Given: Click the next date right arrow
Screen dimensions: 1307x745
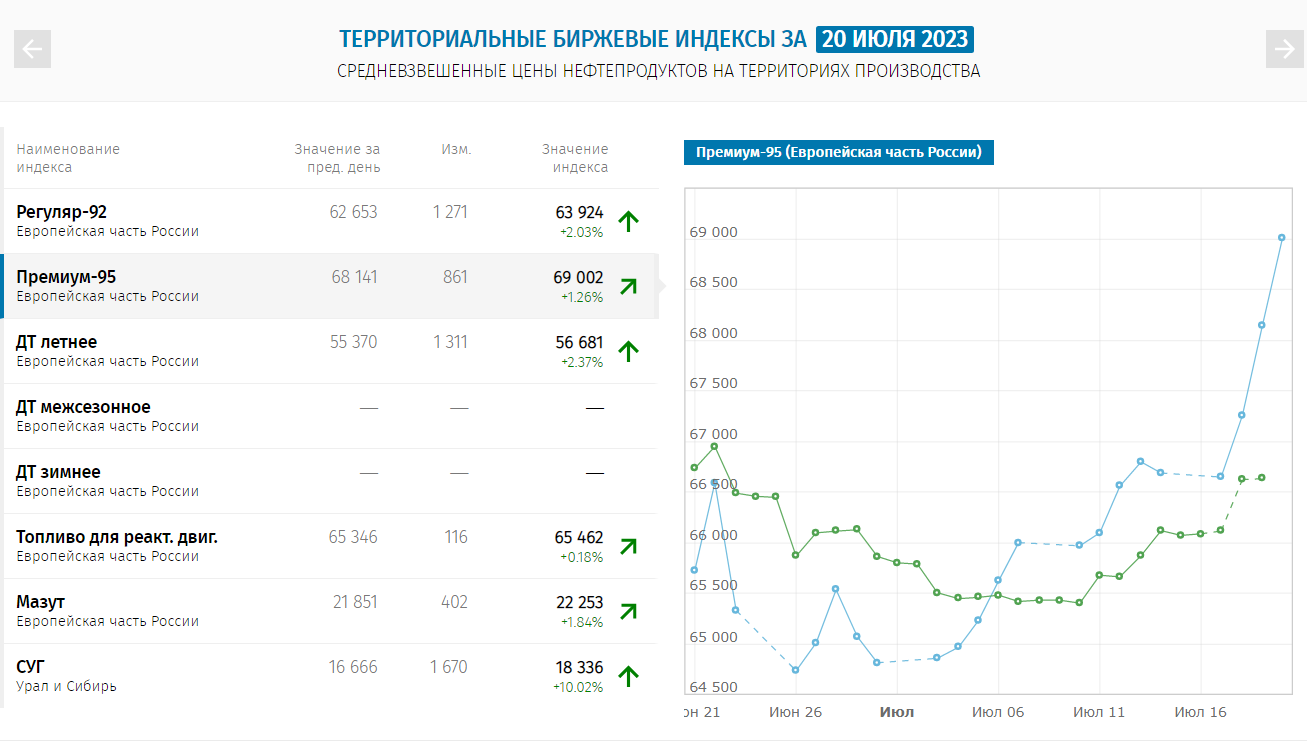Looking at the screenshot, I should click(1284, 49).
